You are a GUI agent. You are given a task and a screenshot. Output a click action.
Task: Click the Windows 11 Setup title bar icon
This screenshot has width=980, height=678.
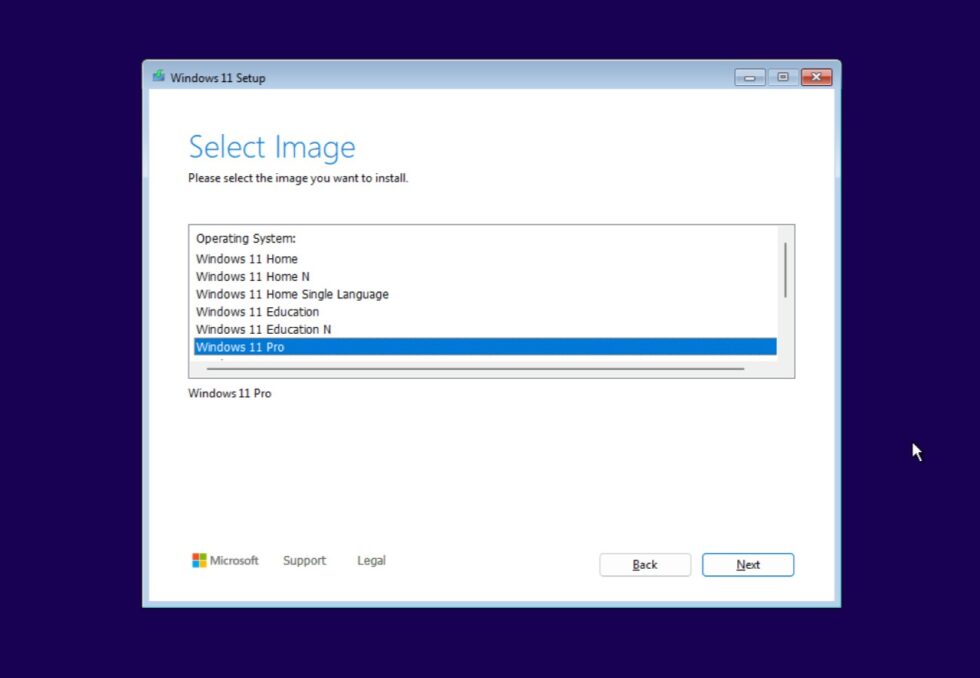point(159,76)
